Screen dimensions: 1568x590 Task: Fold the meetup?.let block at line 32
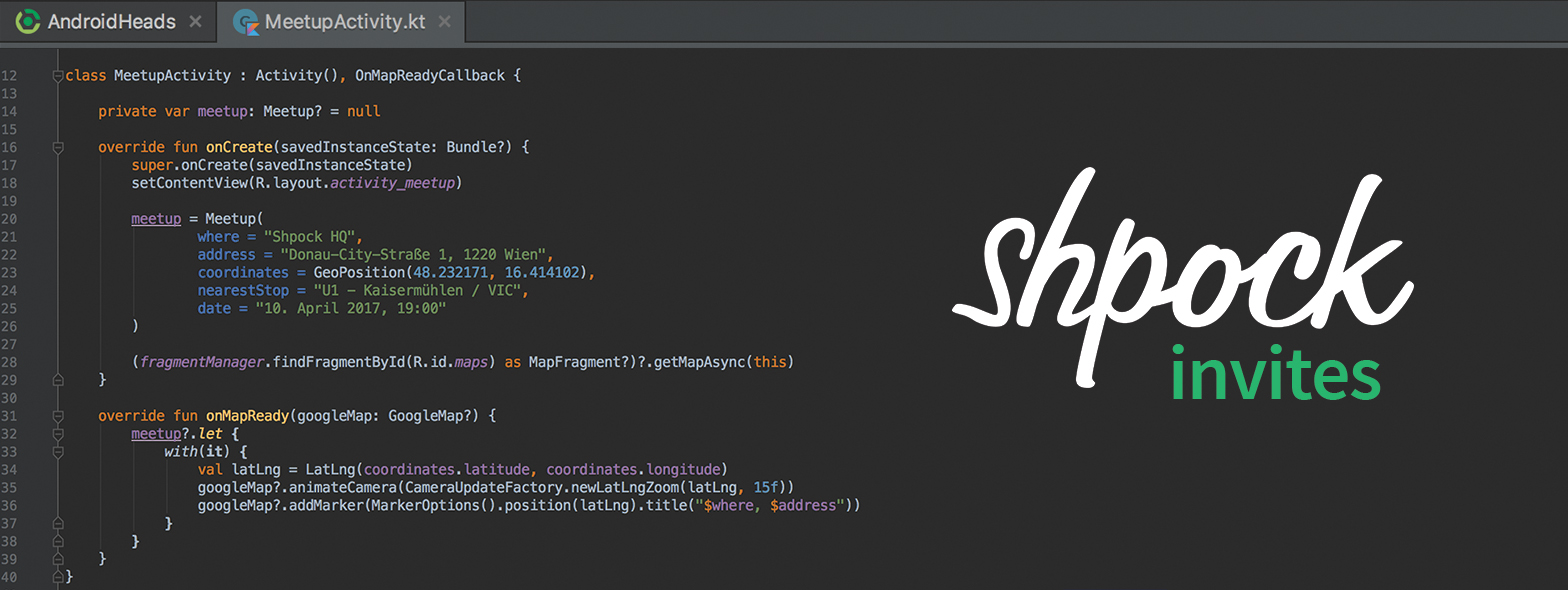point(58,433)
